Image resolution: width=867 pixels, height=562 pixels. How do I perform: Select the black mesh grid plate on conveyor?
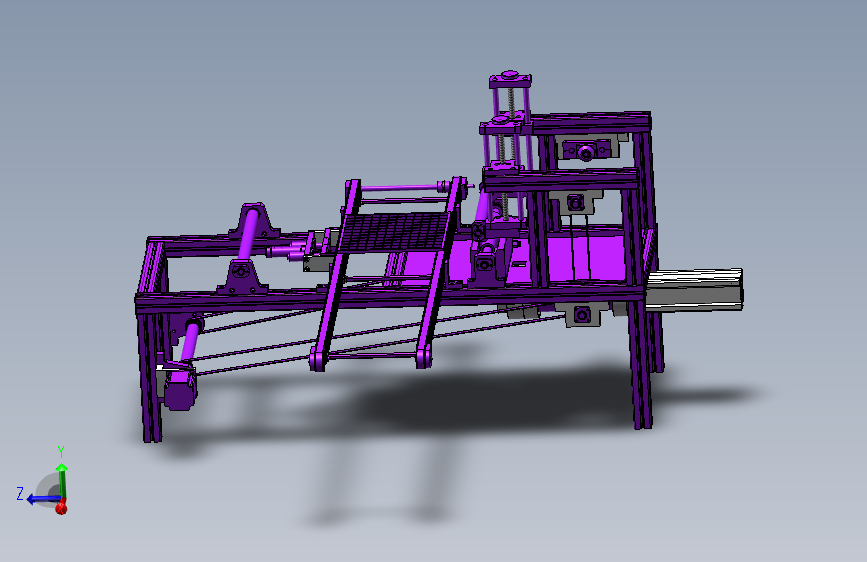point(394,233)
